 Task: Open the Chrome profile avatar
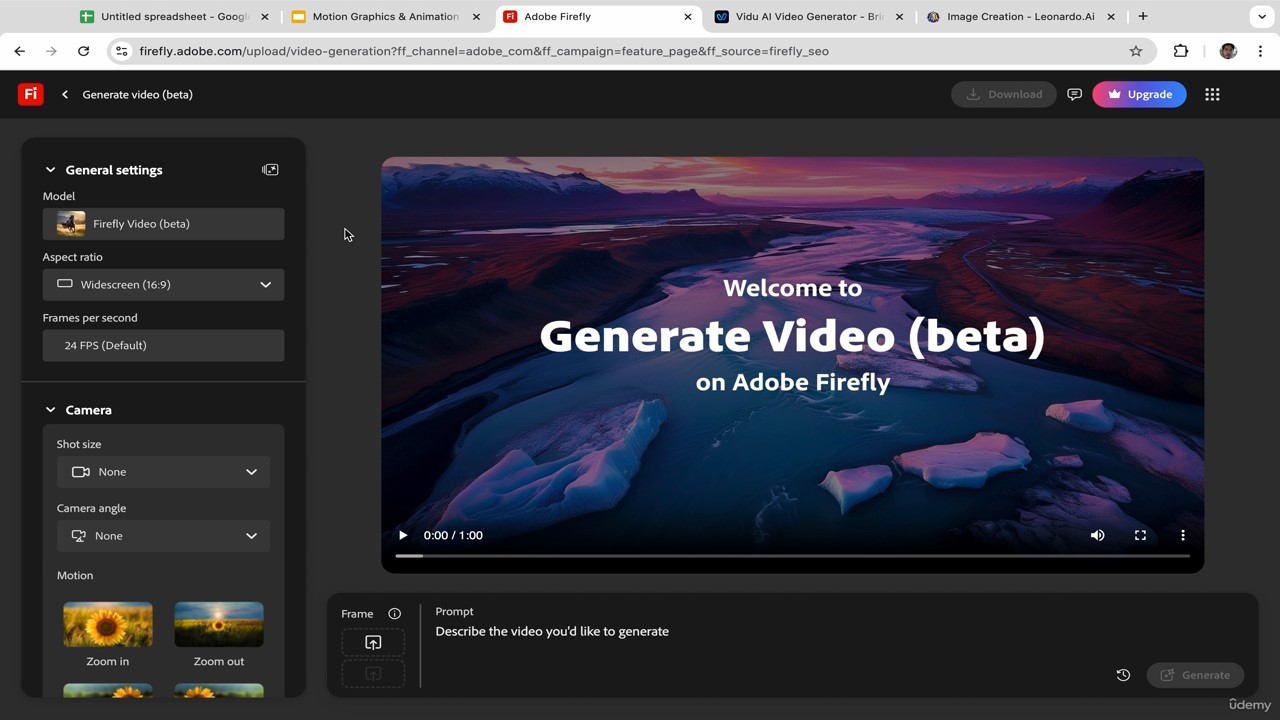[1228, 51]
